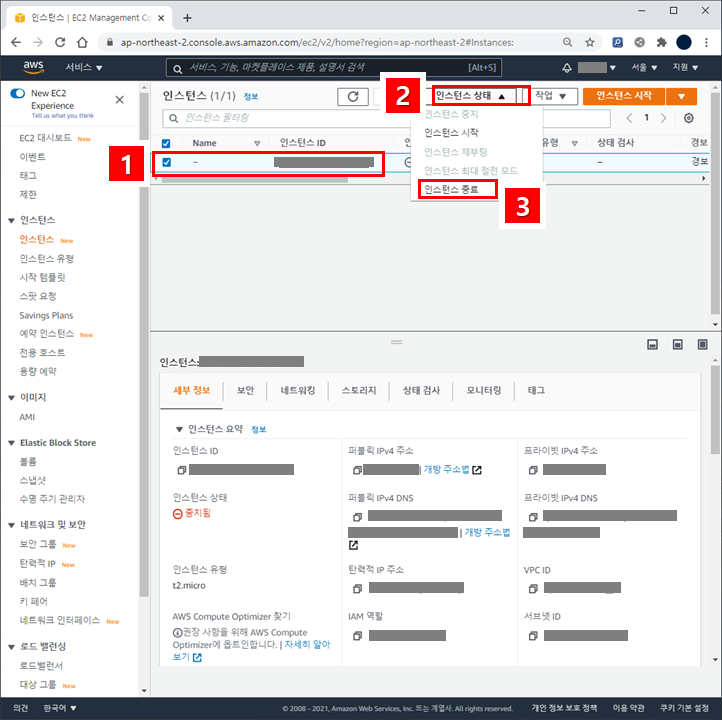Expand details panel to full size
The width and height of the screenshot is (722, 720).
tap(702, 344)
